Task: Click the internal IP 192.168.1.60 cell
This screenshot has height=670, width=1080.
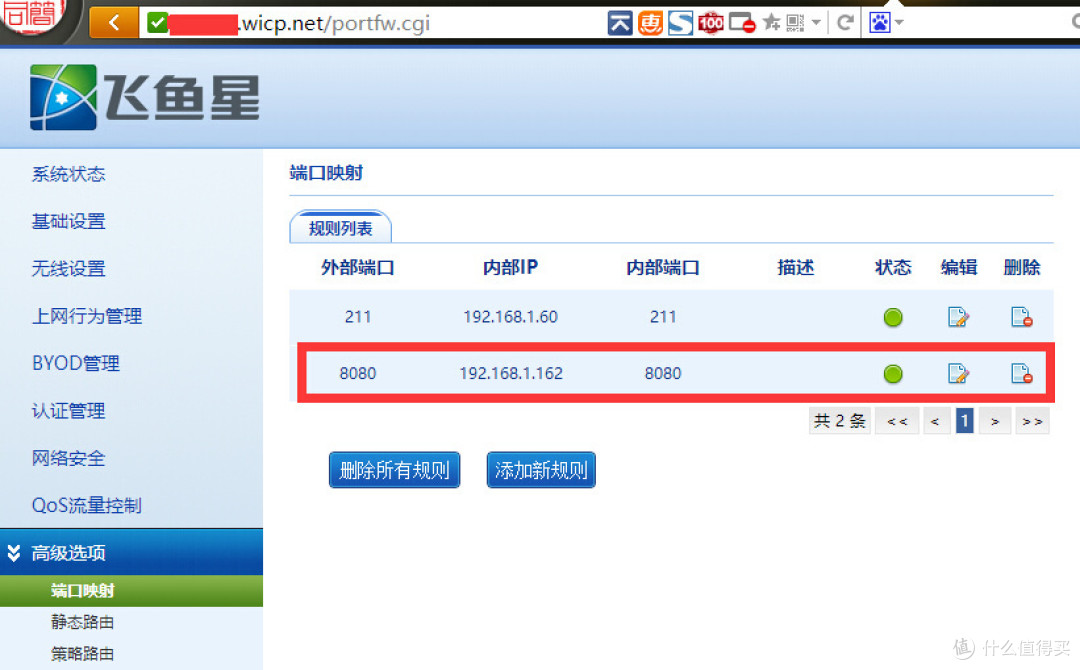Action: click(510, 317)
